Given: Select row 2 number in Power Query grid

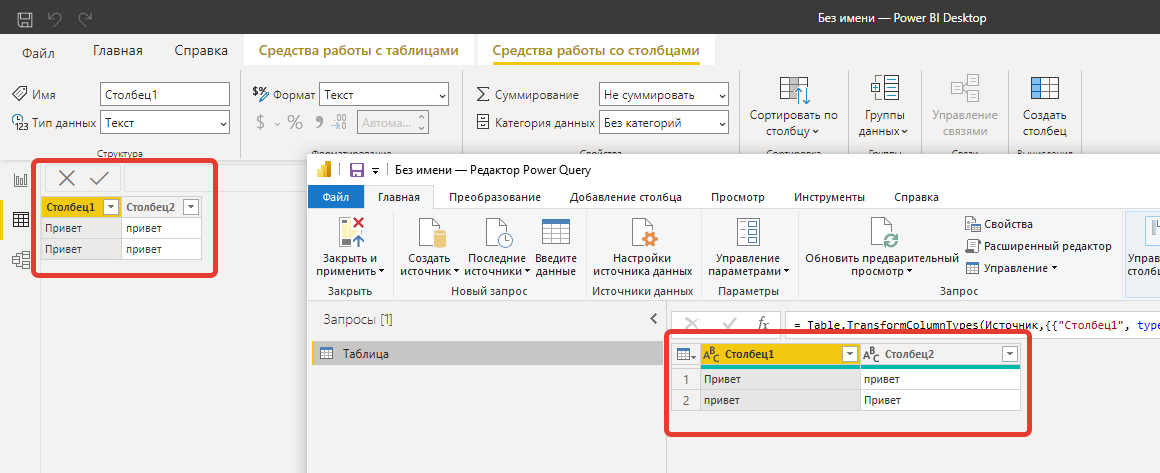Looking at the screenshot, I should click(685, 400).
